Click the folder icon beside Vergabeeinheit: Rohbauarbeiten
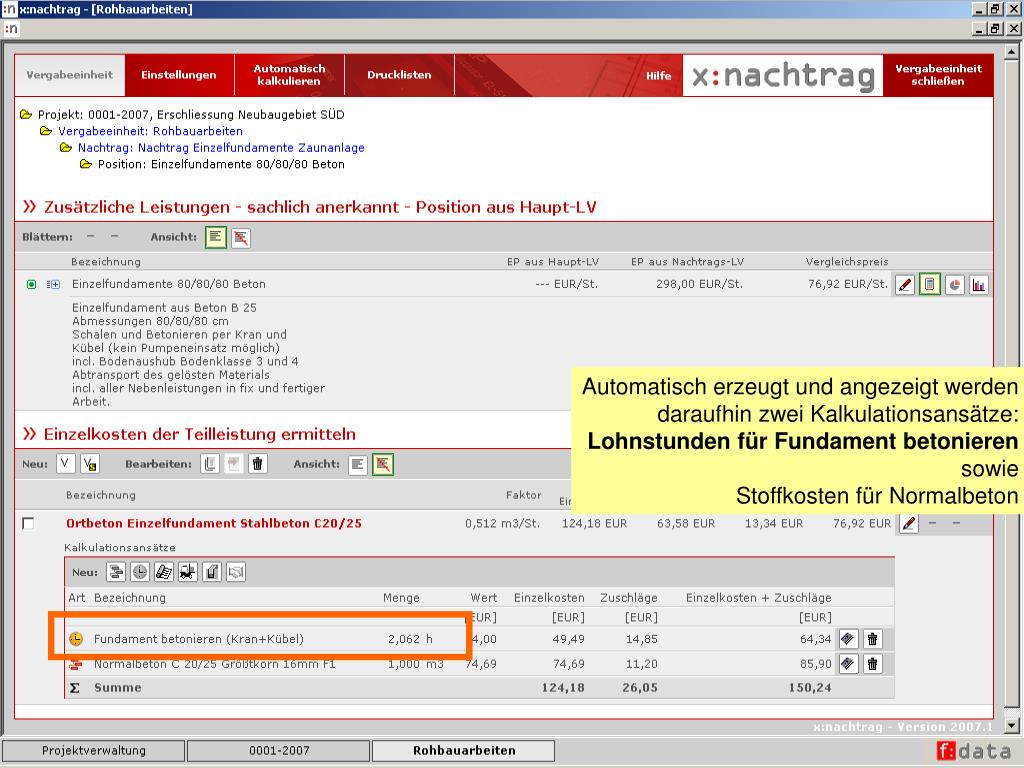The height and width of the screenshot is (768, 1024). click(46, 131)
